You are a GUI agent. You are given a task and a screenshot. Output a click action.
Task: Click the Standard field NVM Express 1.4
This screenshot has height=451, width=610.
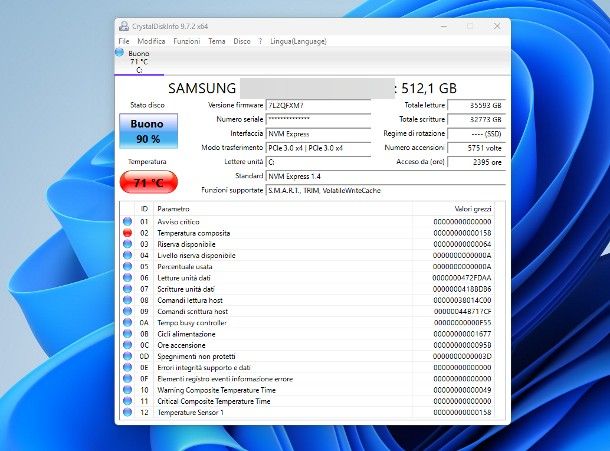pyautogui.click(x=386, y=176)
